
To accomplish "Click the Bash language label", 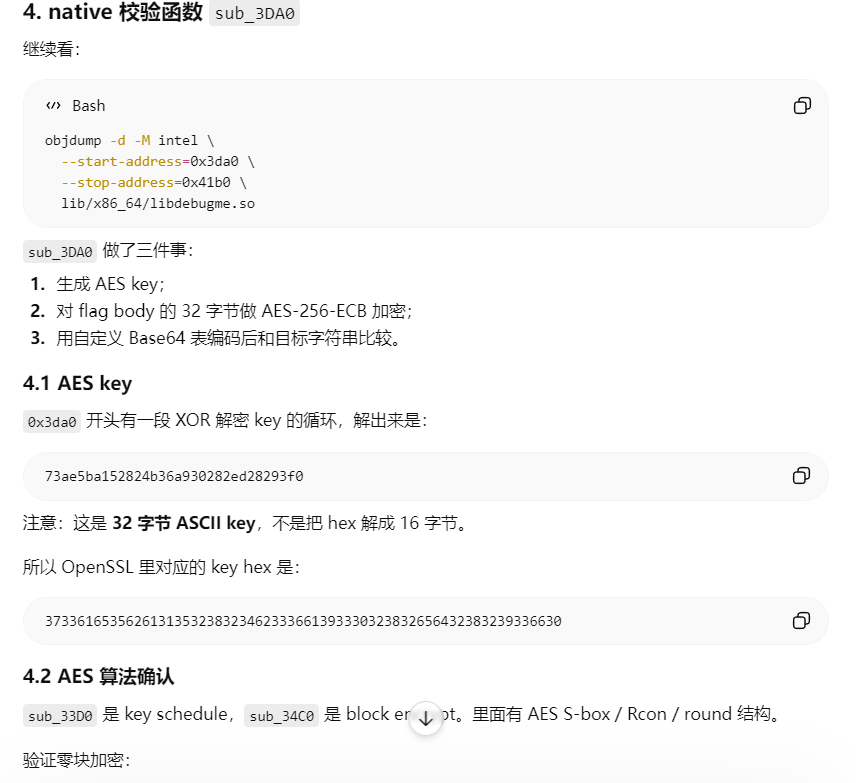I will tap(88, 105).
